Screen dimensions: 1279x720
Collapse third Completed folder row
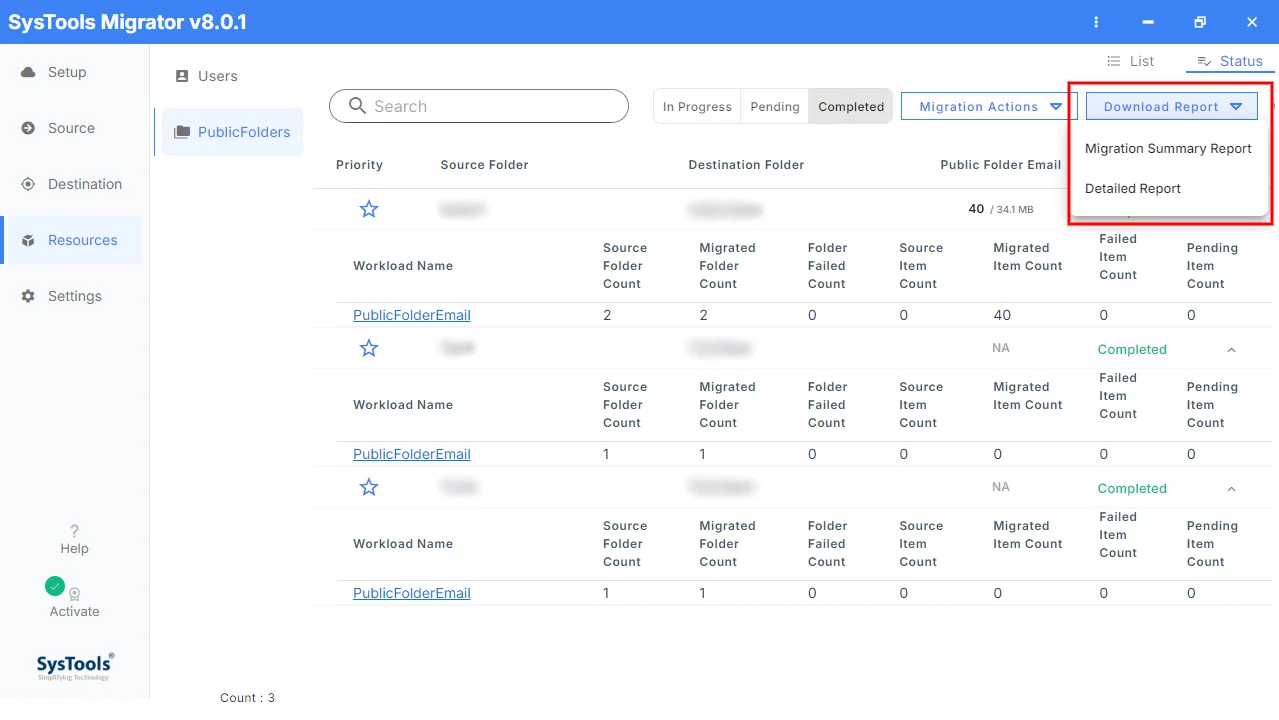click(1231, 488)
